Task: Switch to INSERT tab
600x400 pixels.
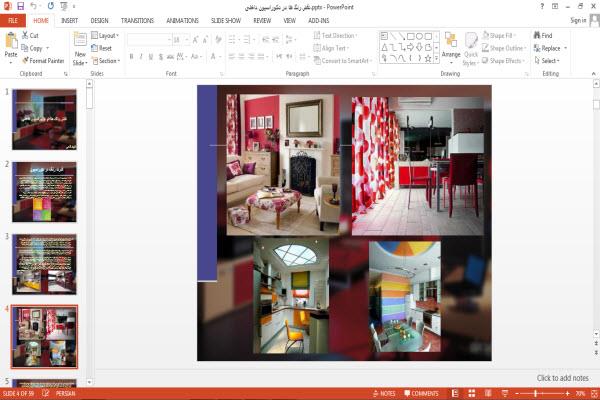Action: [69, 21]
